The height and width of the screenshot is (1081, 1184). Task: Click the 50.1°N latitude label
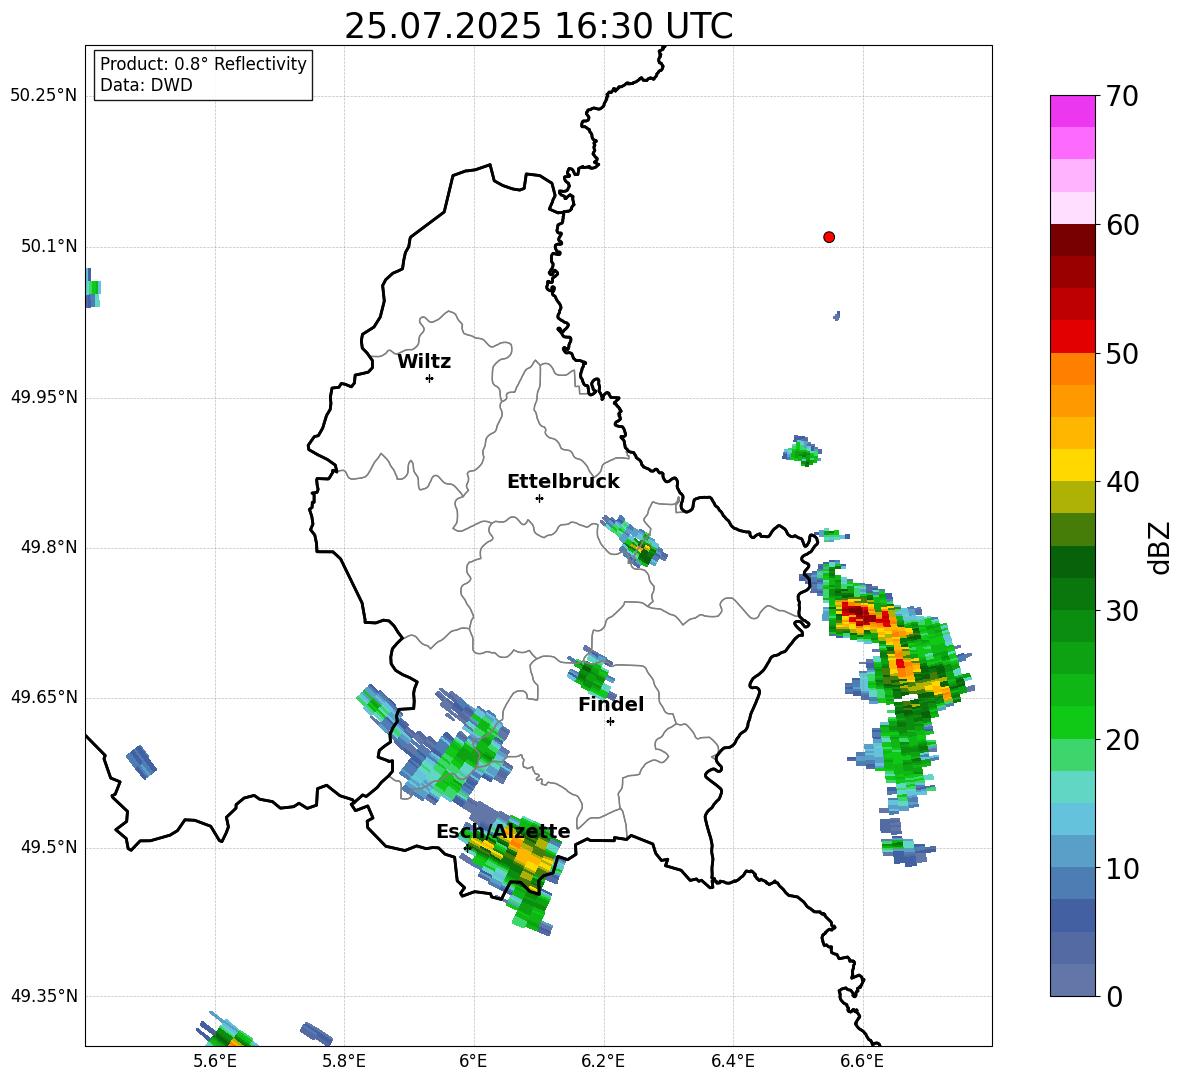tap(49, 246)
